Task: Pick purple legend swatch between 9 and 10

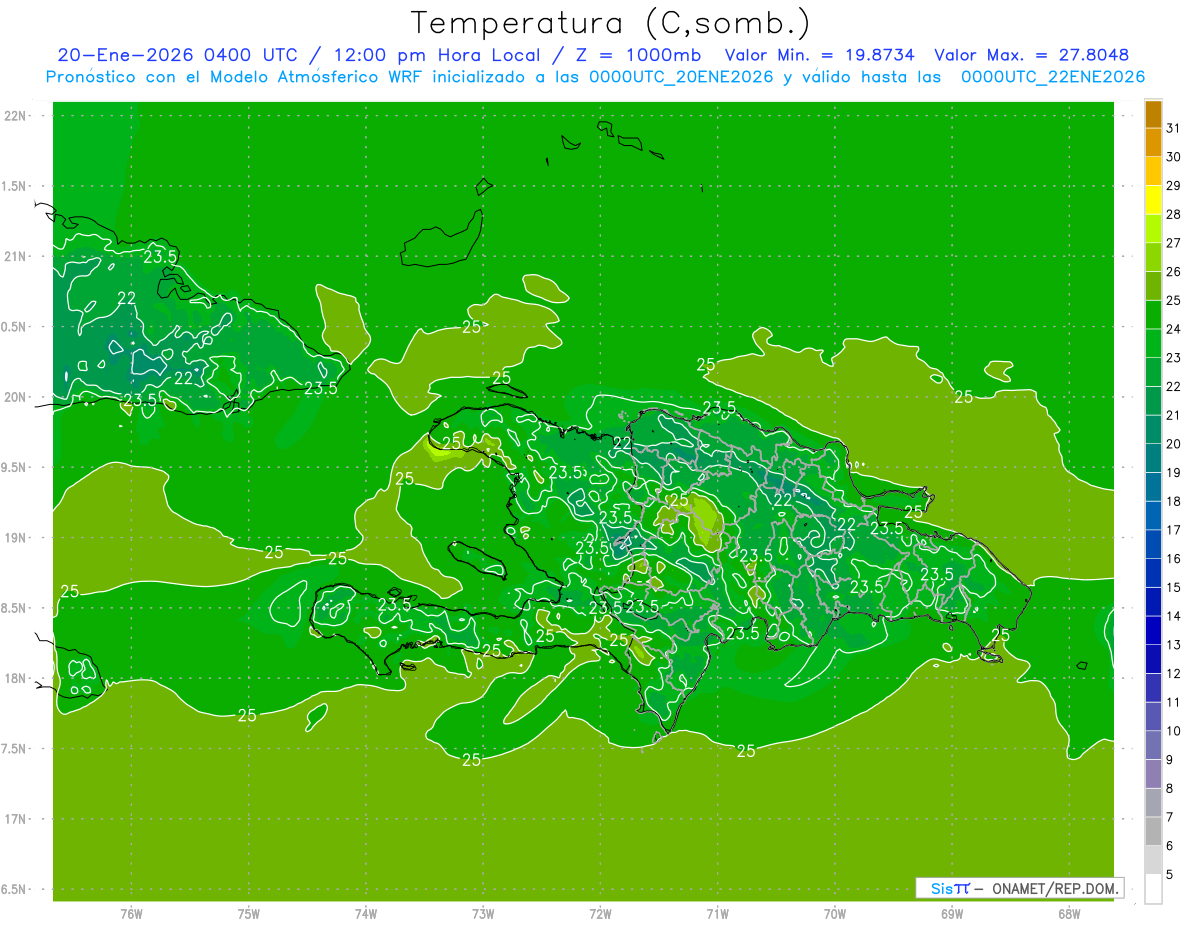Action: [x=1153, y=746]
